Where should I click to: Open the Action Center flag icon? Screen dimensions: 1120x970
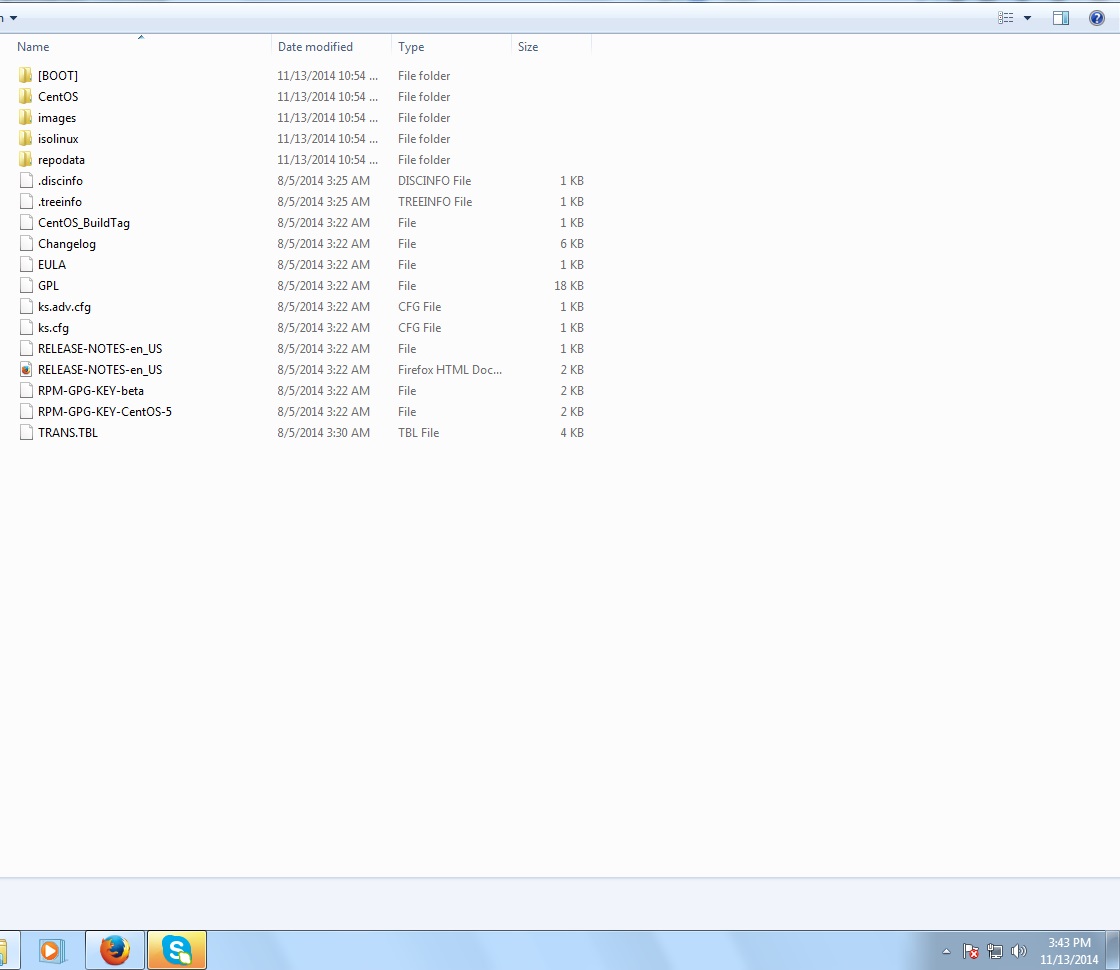point(970,951)
